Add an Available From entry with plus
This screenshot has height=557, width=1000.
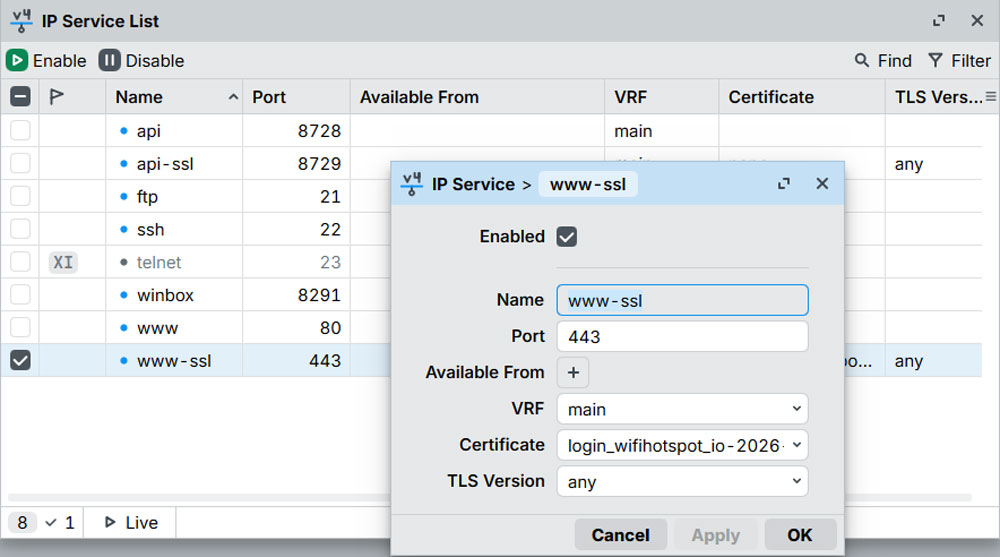[x=573, y=373]
